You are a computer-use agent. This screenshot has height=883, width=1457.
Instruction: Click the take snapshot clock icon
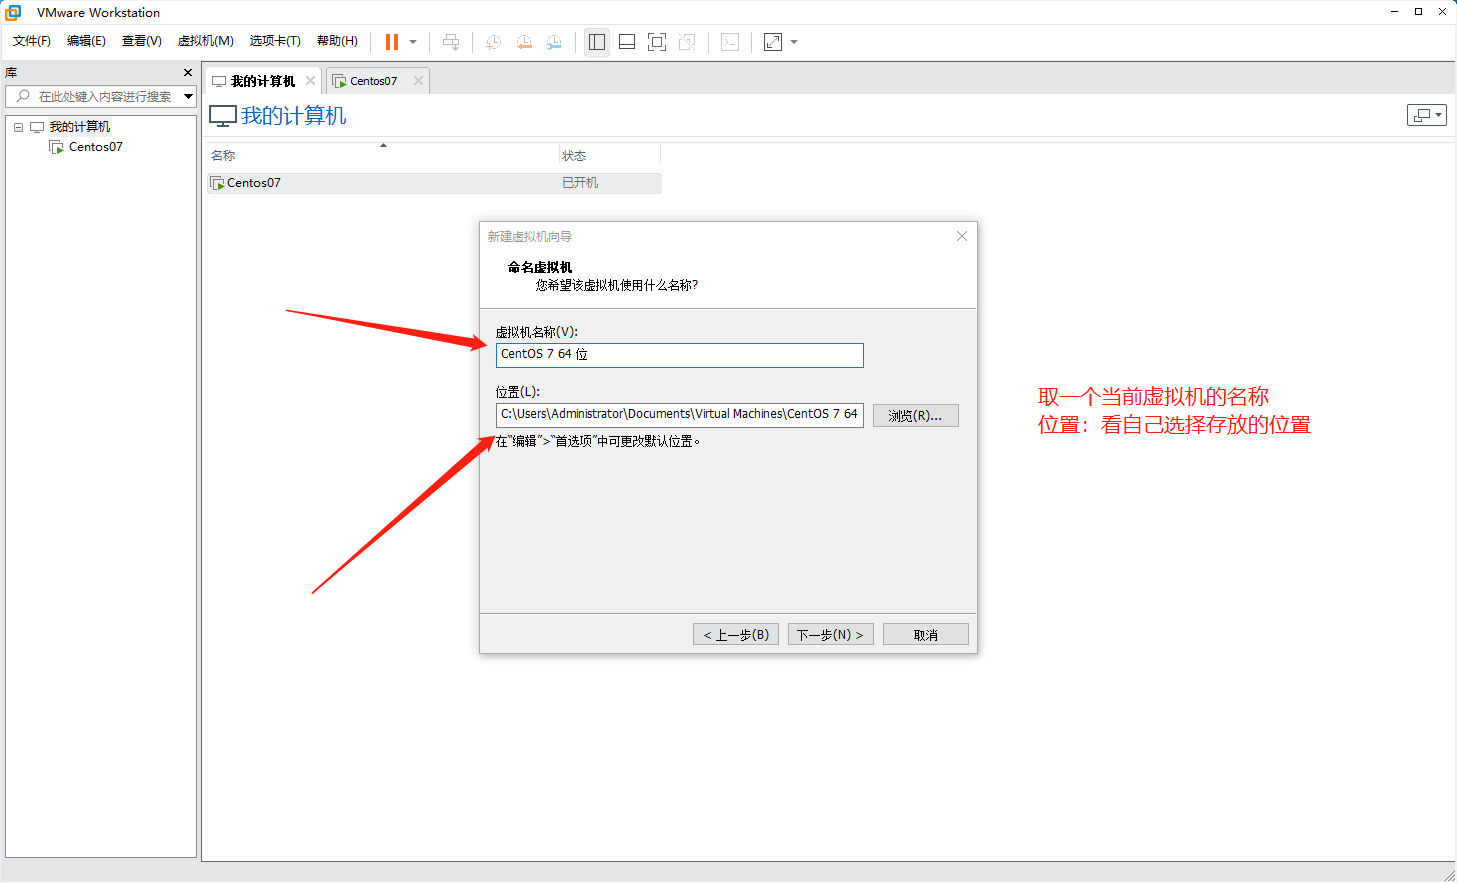tap(494, 42)
